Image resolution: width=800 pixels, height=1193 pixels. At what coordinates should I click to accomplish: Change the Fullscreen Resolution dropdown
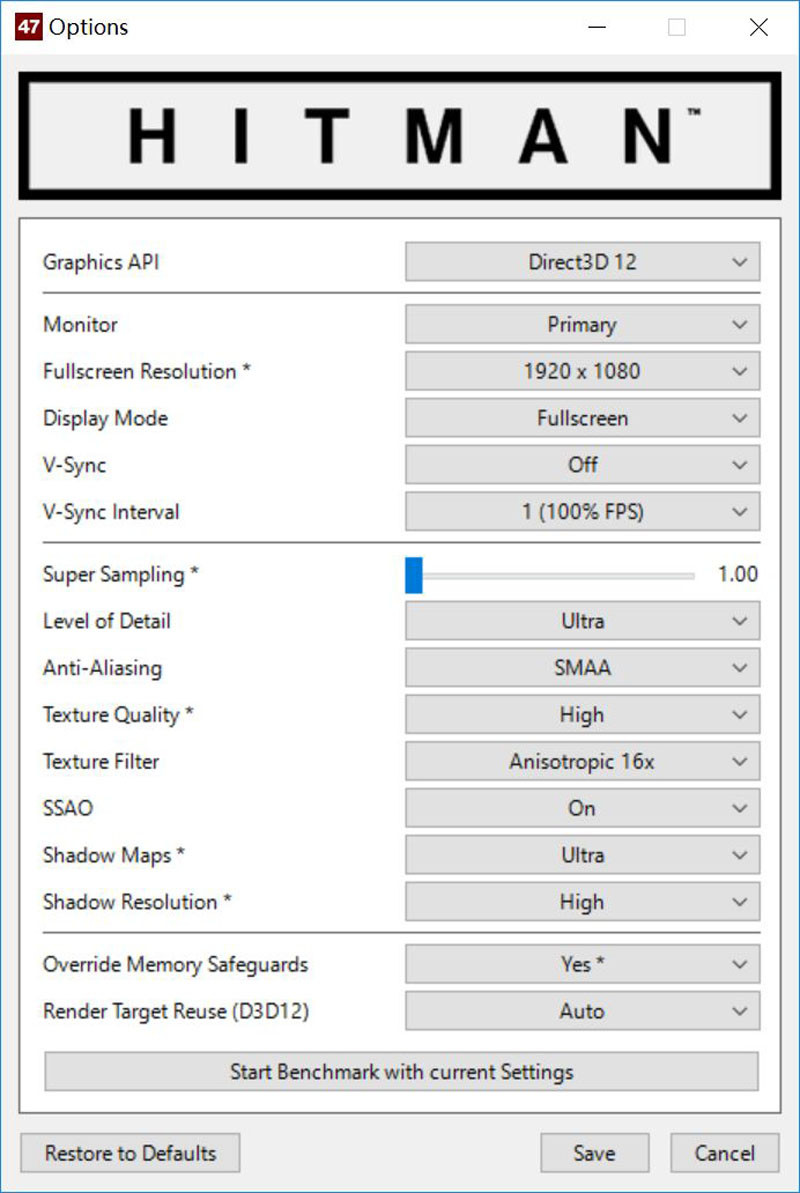point(582,371)
